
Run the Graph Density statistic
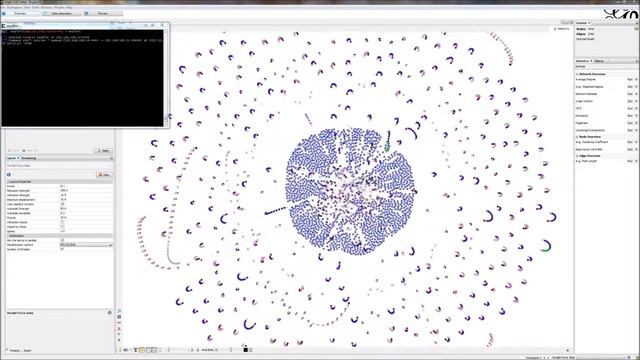click(x=630, y=101)
